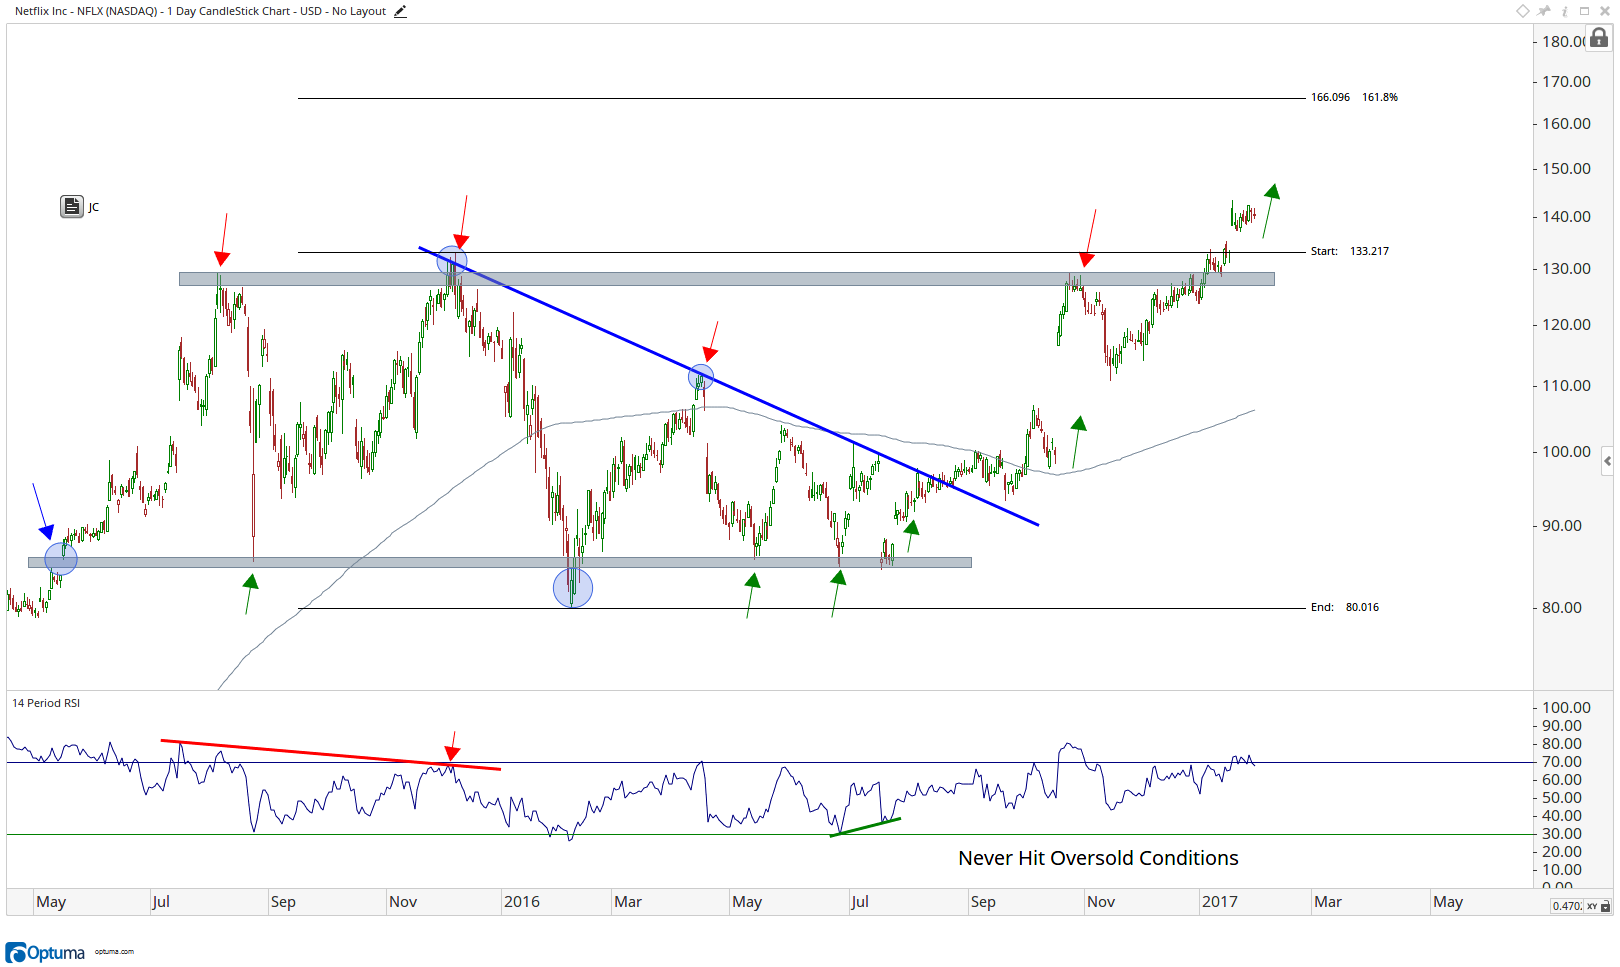Click the blue down arrow annotation near May
1620x967 pixels.
[x=42, y=511]
